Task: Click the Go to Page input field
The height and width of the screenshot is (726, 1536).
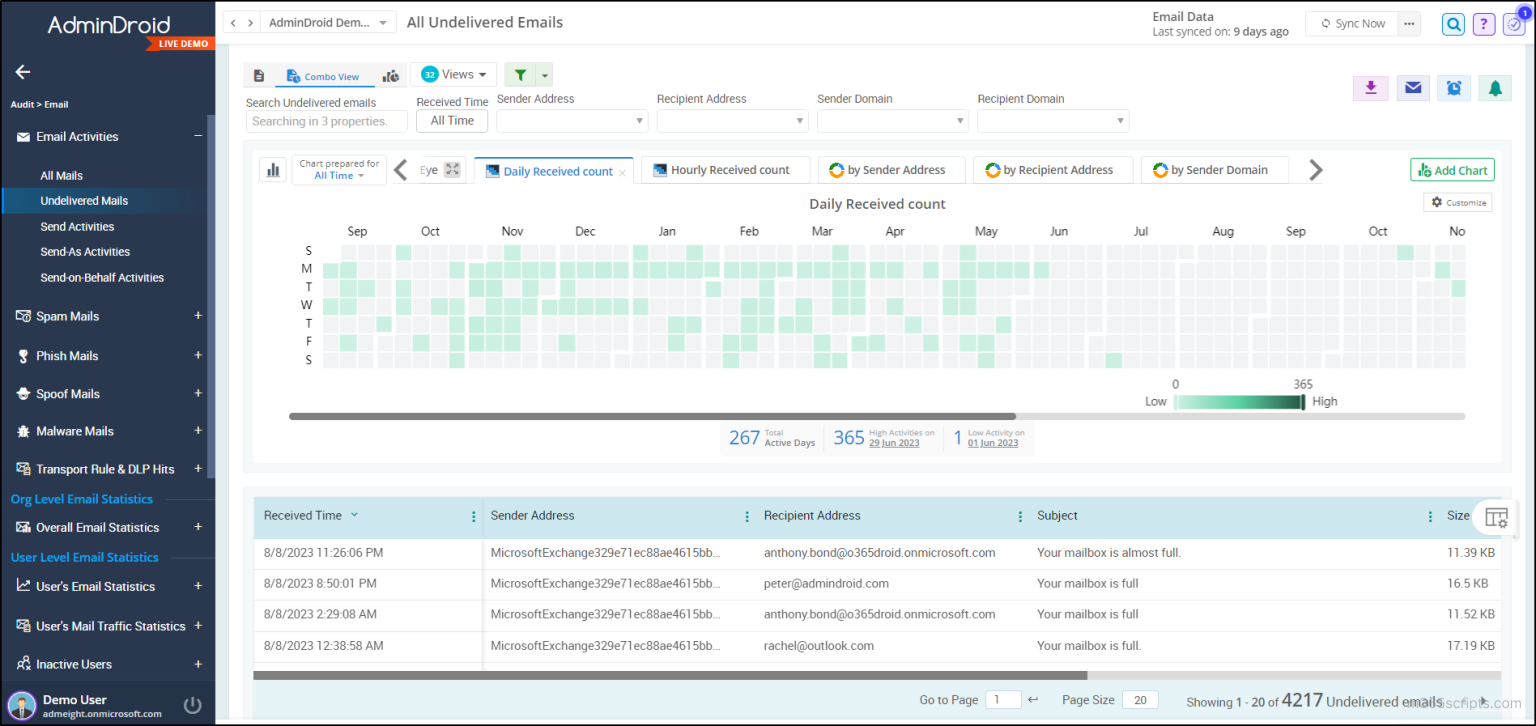Action: 1003,699
